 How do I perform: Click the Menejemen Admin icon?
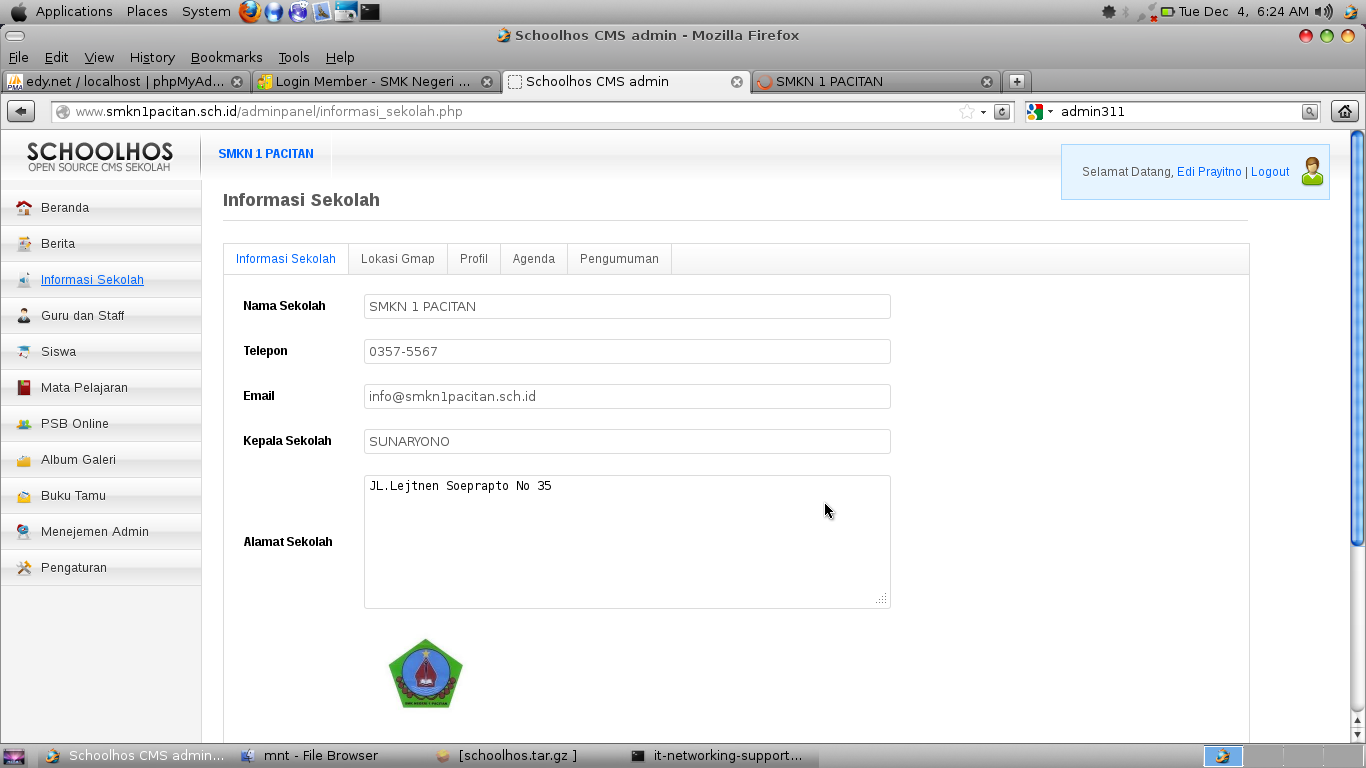click(24, 532)
